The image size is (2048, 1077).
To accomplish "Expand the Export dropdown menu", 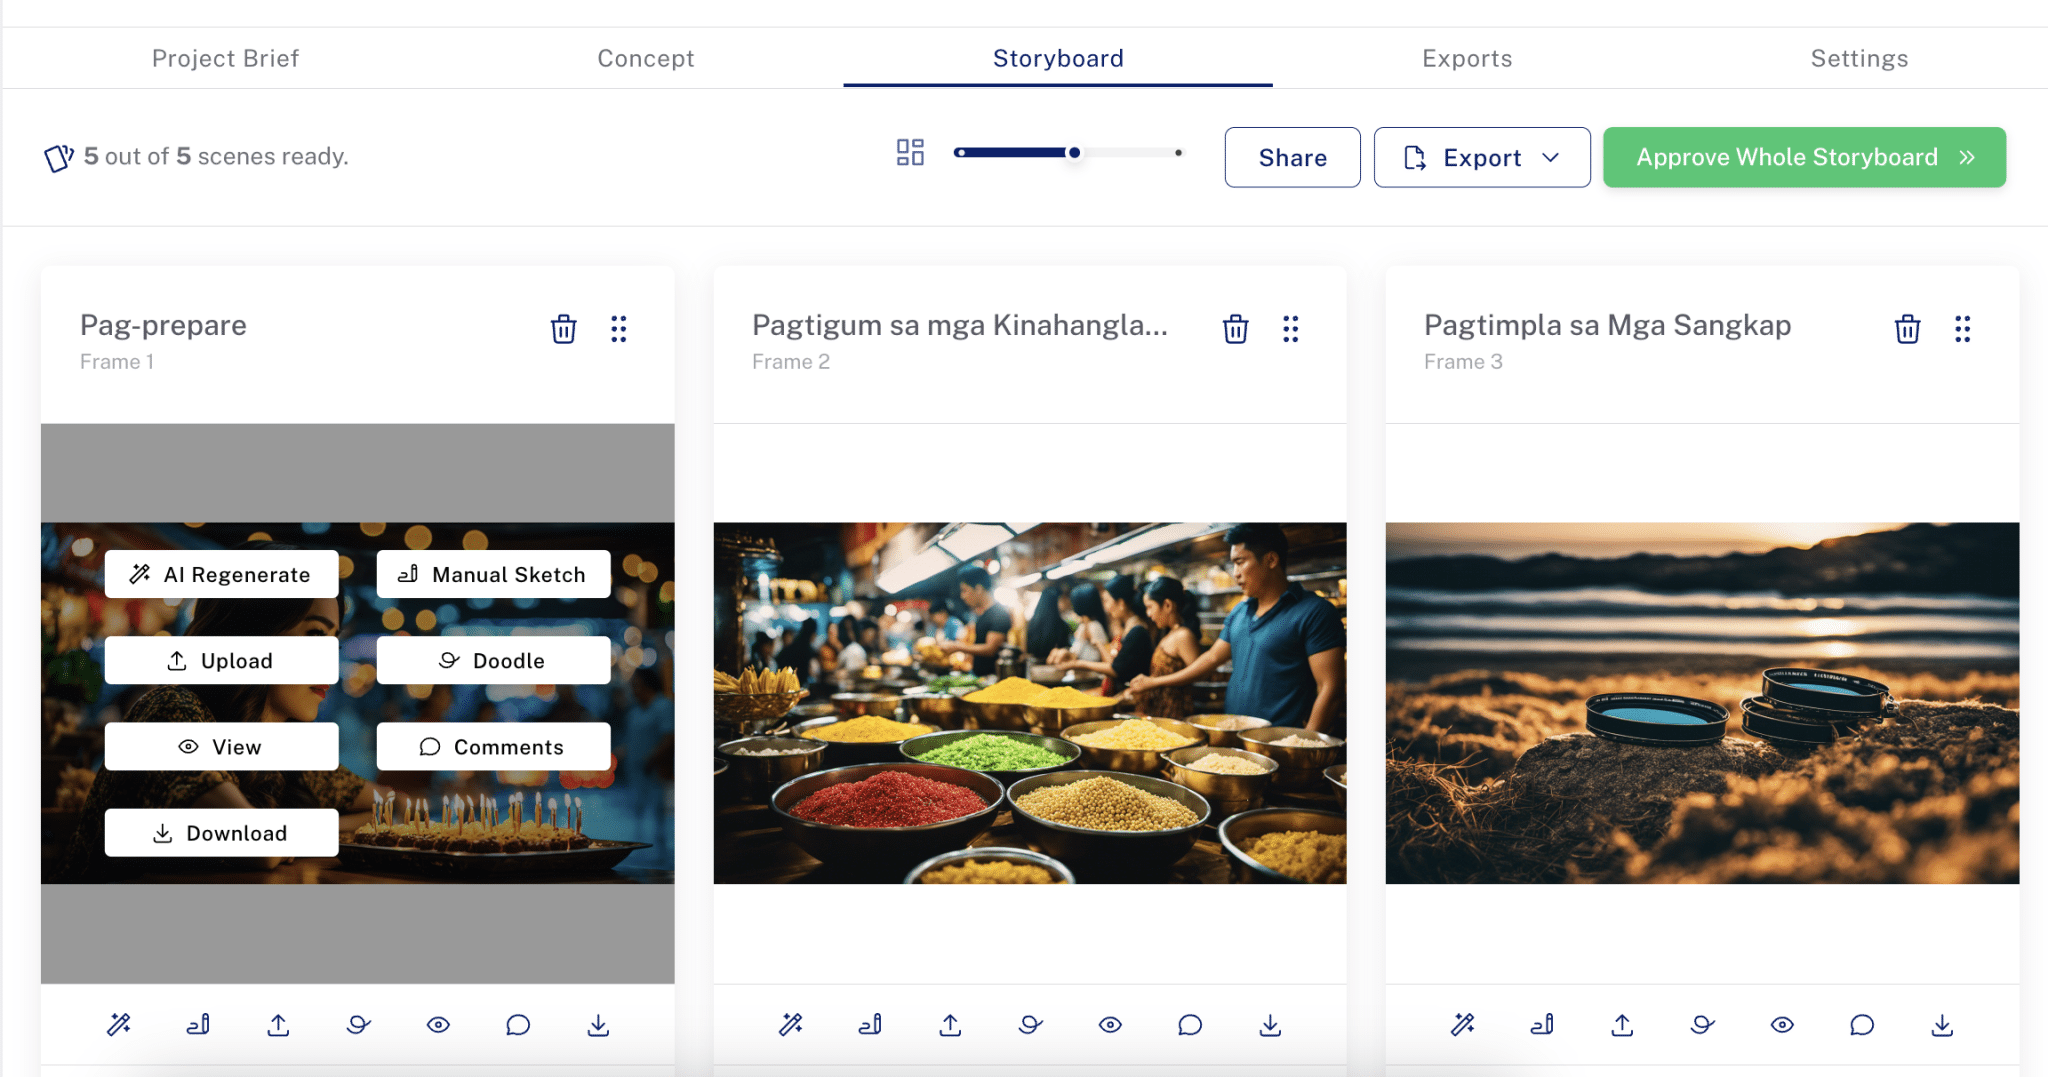I will point(1481,157).
